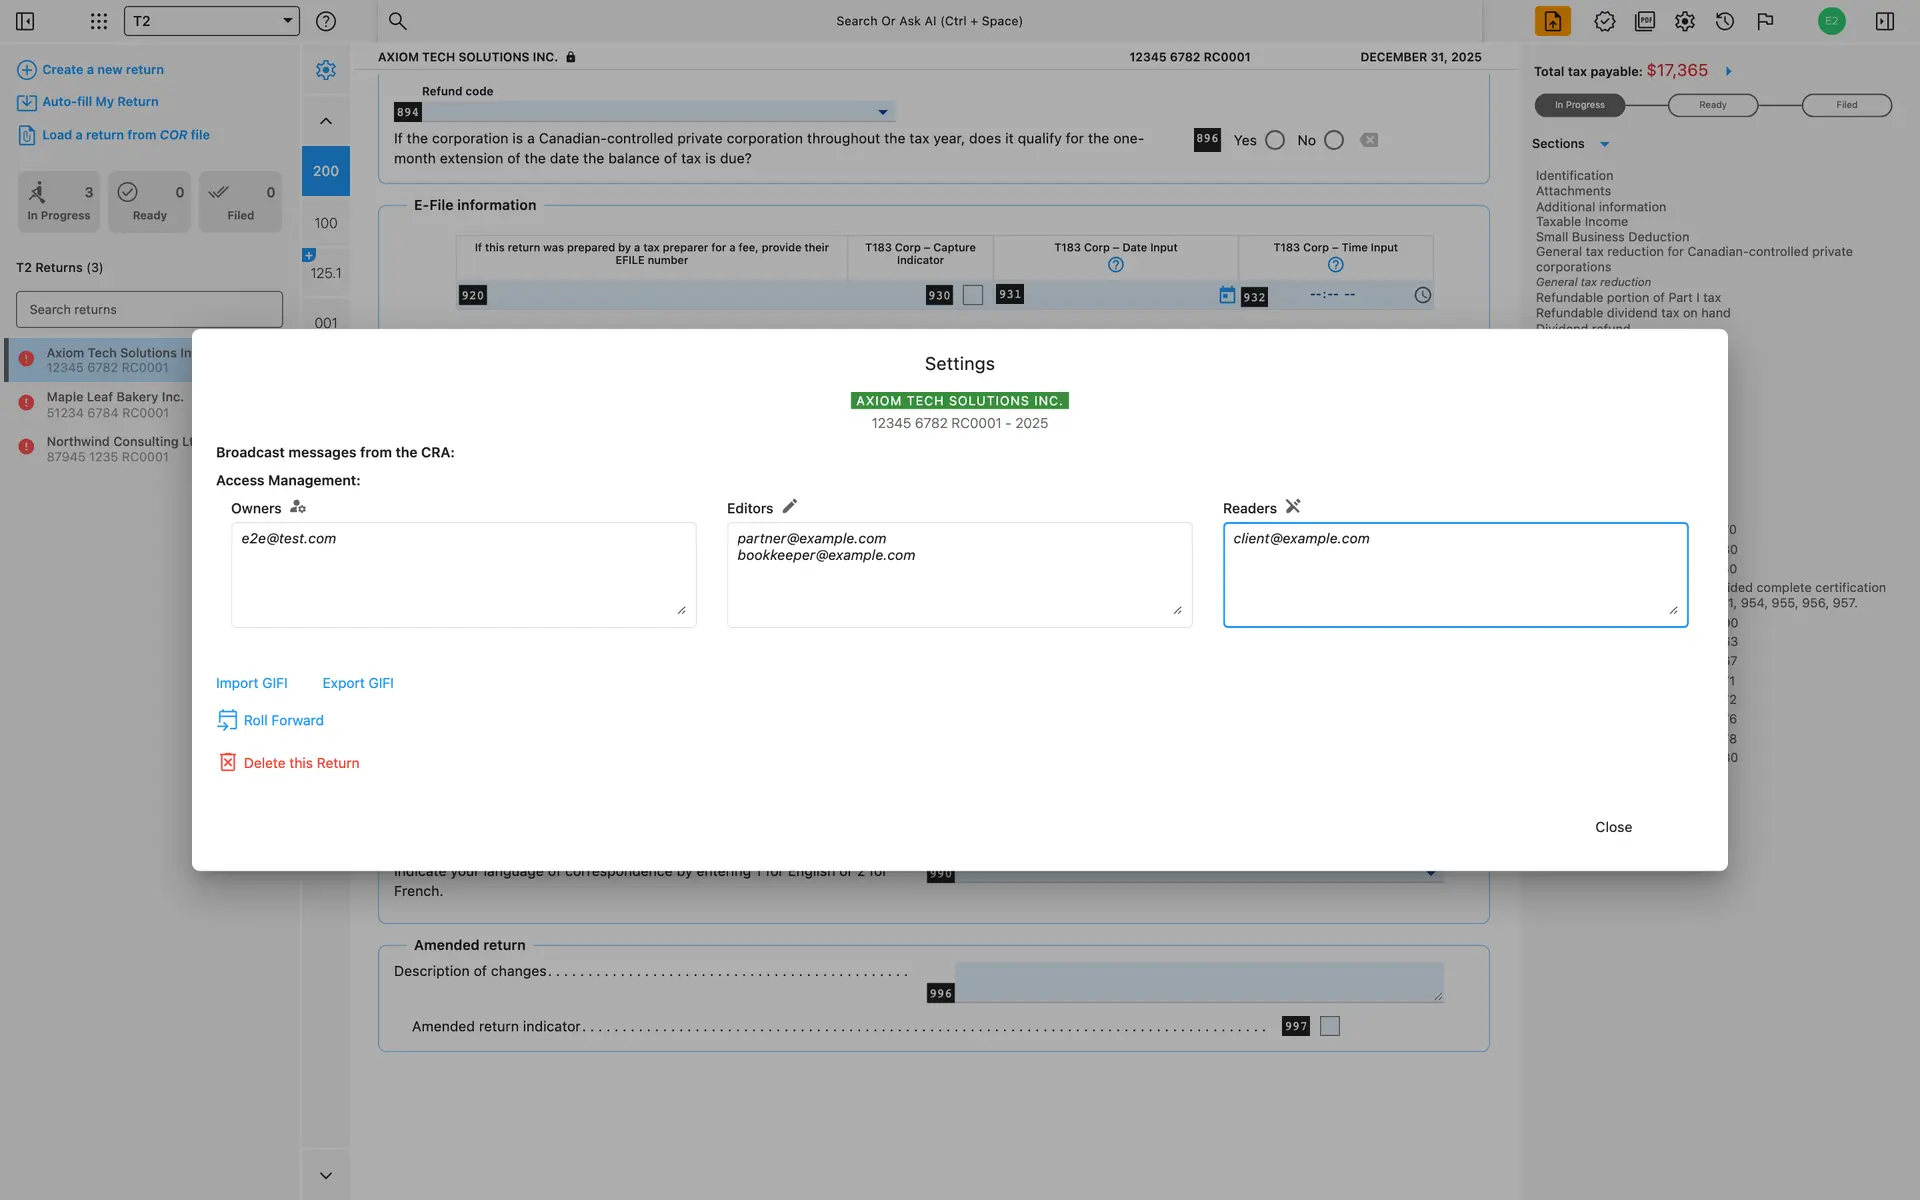Click Import GIFI link
The image size is (1920, 1200).
pos(252,683)
